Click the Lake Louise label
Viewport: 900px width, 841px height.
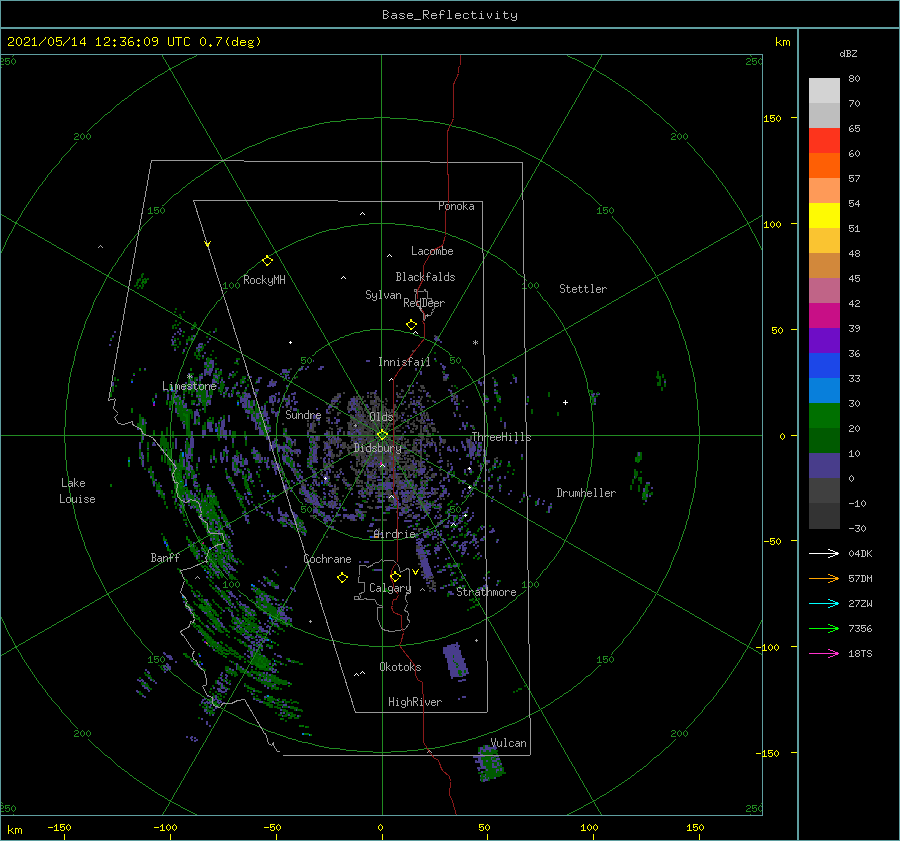click(x=77, y=491)
